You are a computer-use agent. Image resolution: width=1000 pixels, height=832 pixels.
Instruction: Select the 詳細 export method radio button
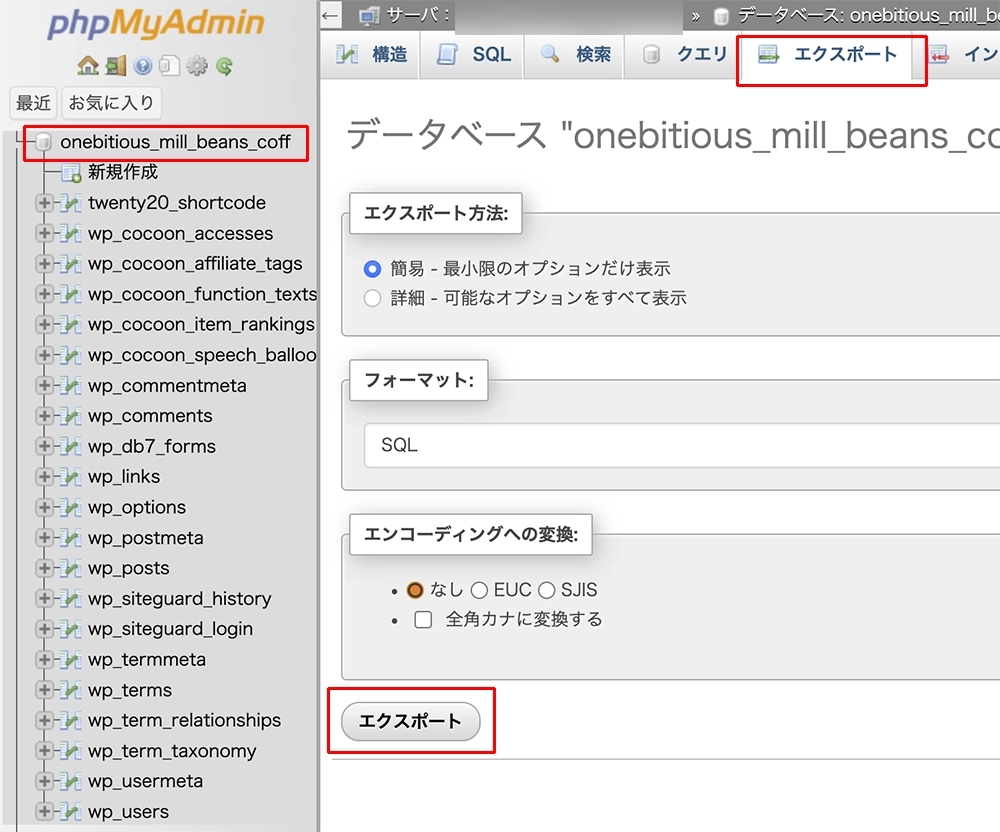coord(373,298)
